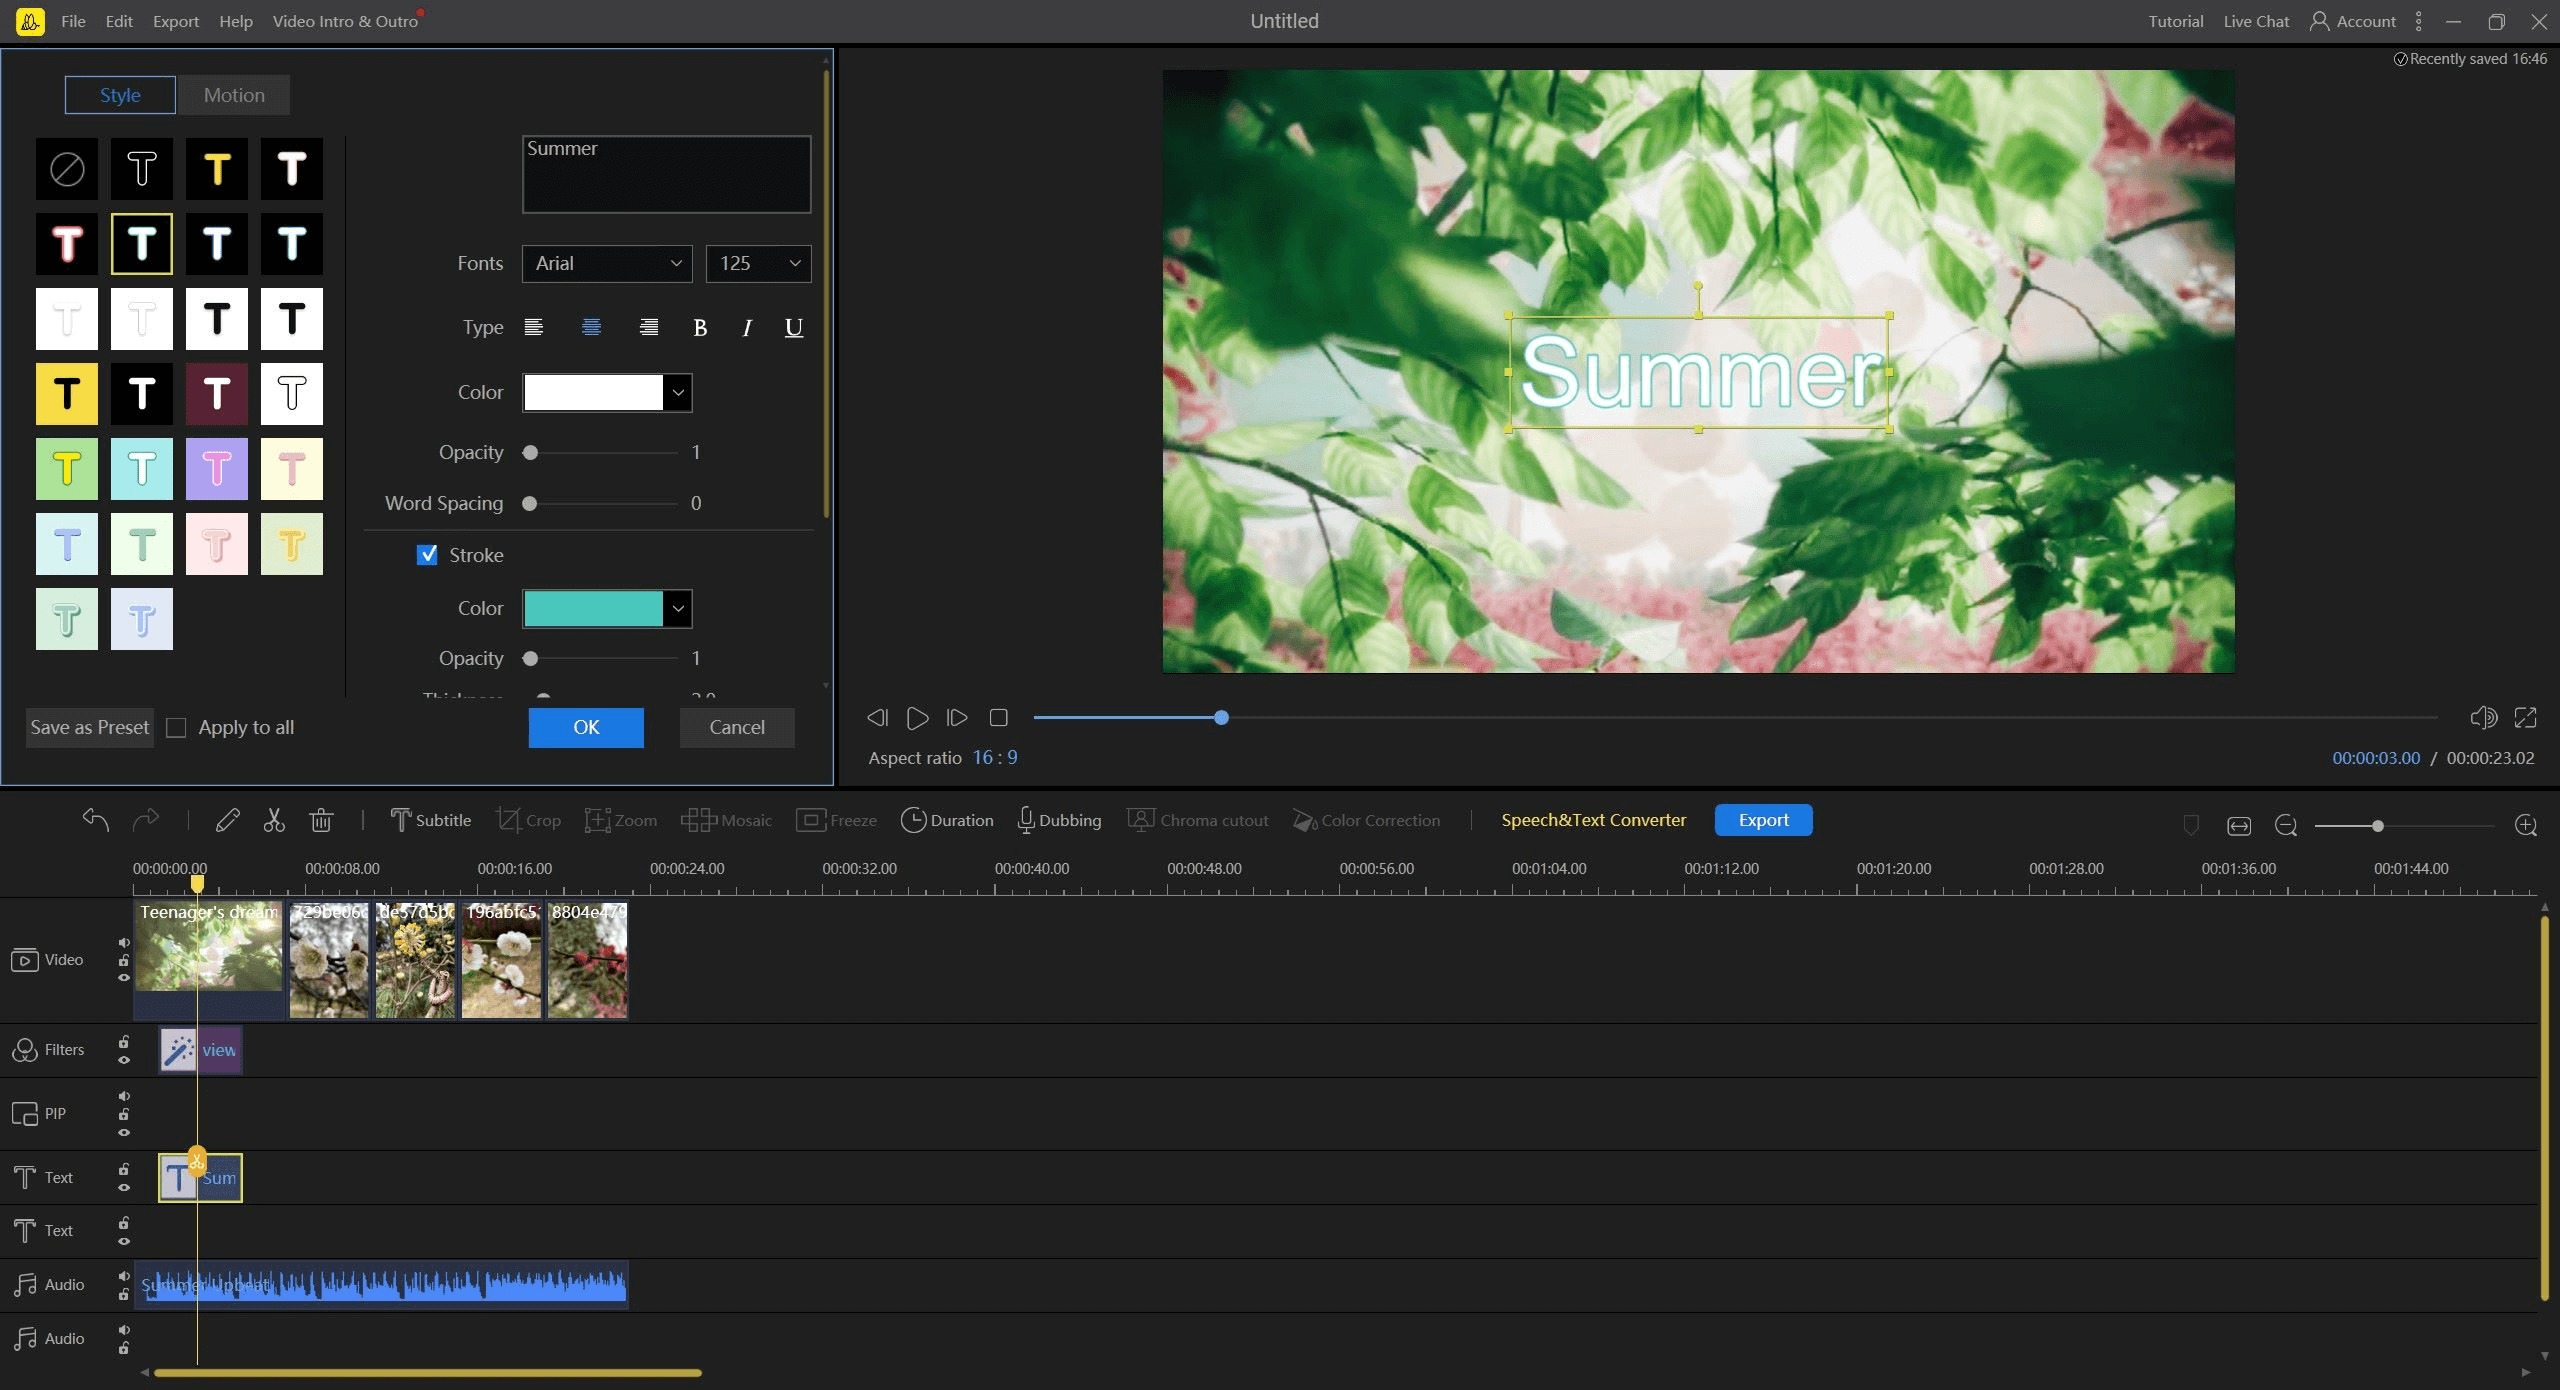Switch to the Motion tab

pos(234,94)
